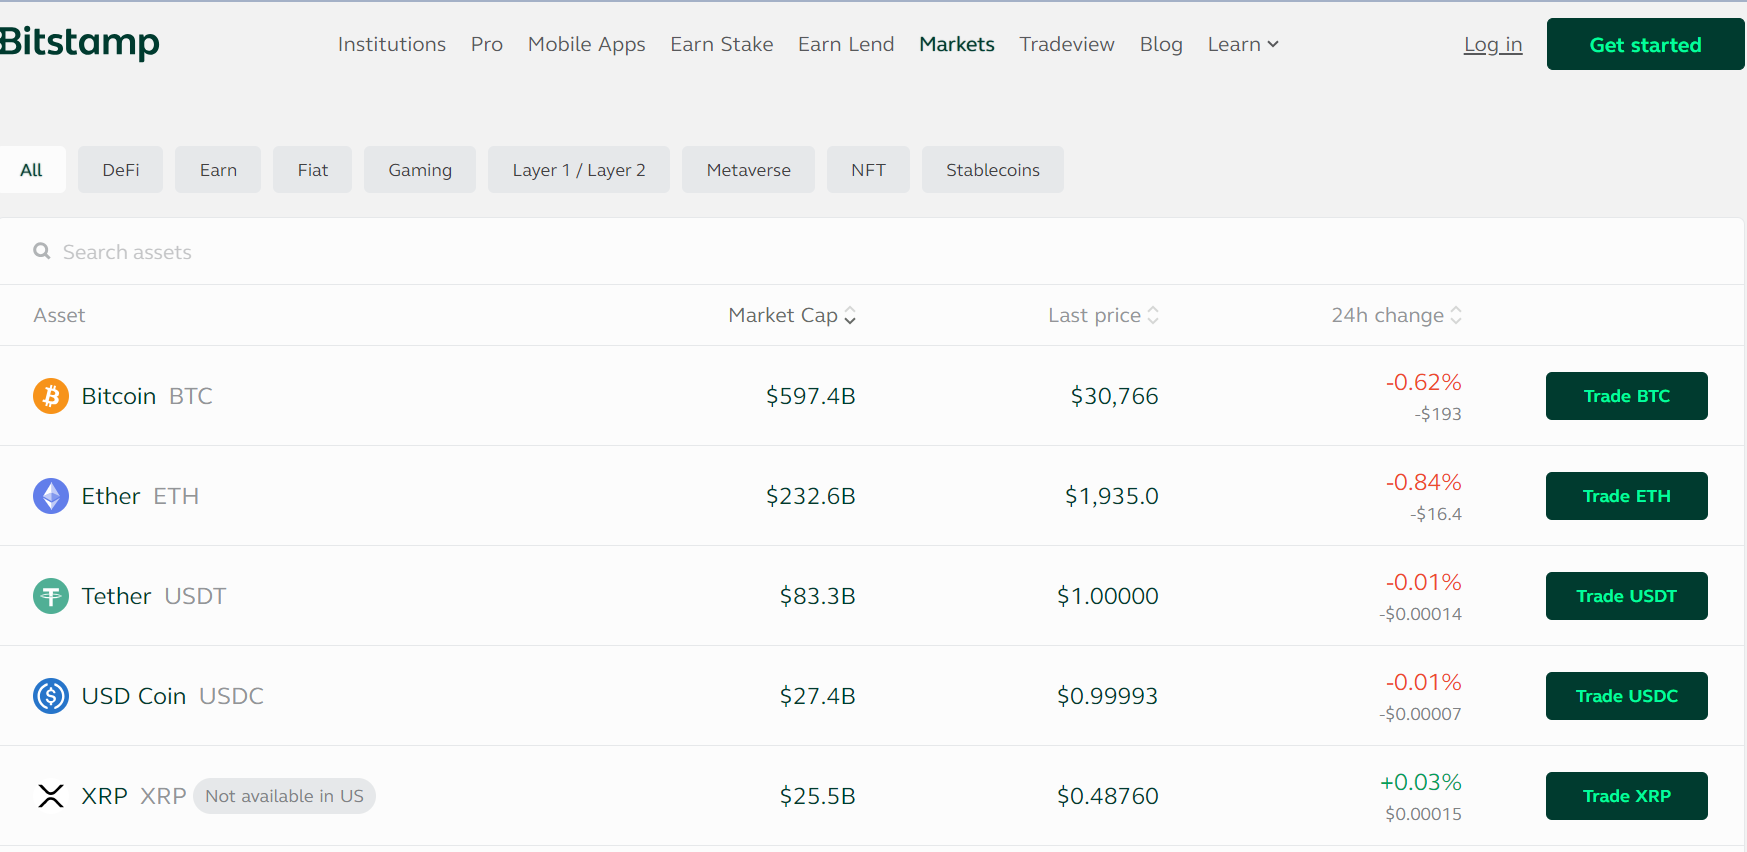Screen dimensions: 1747x852
Task: Click USD Coin price $0.99993
Action: point(1107,696)
